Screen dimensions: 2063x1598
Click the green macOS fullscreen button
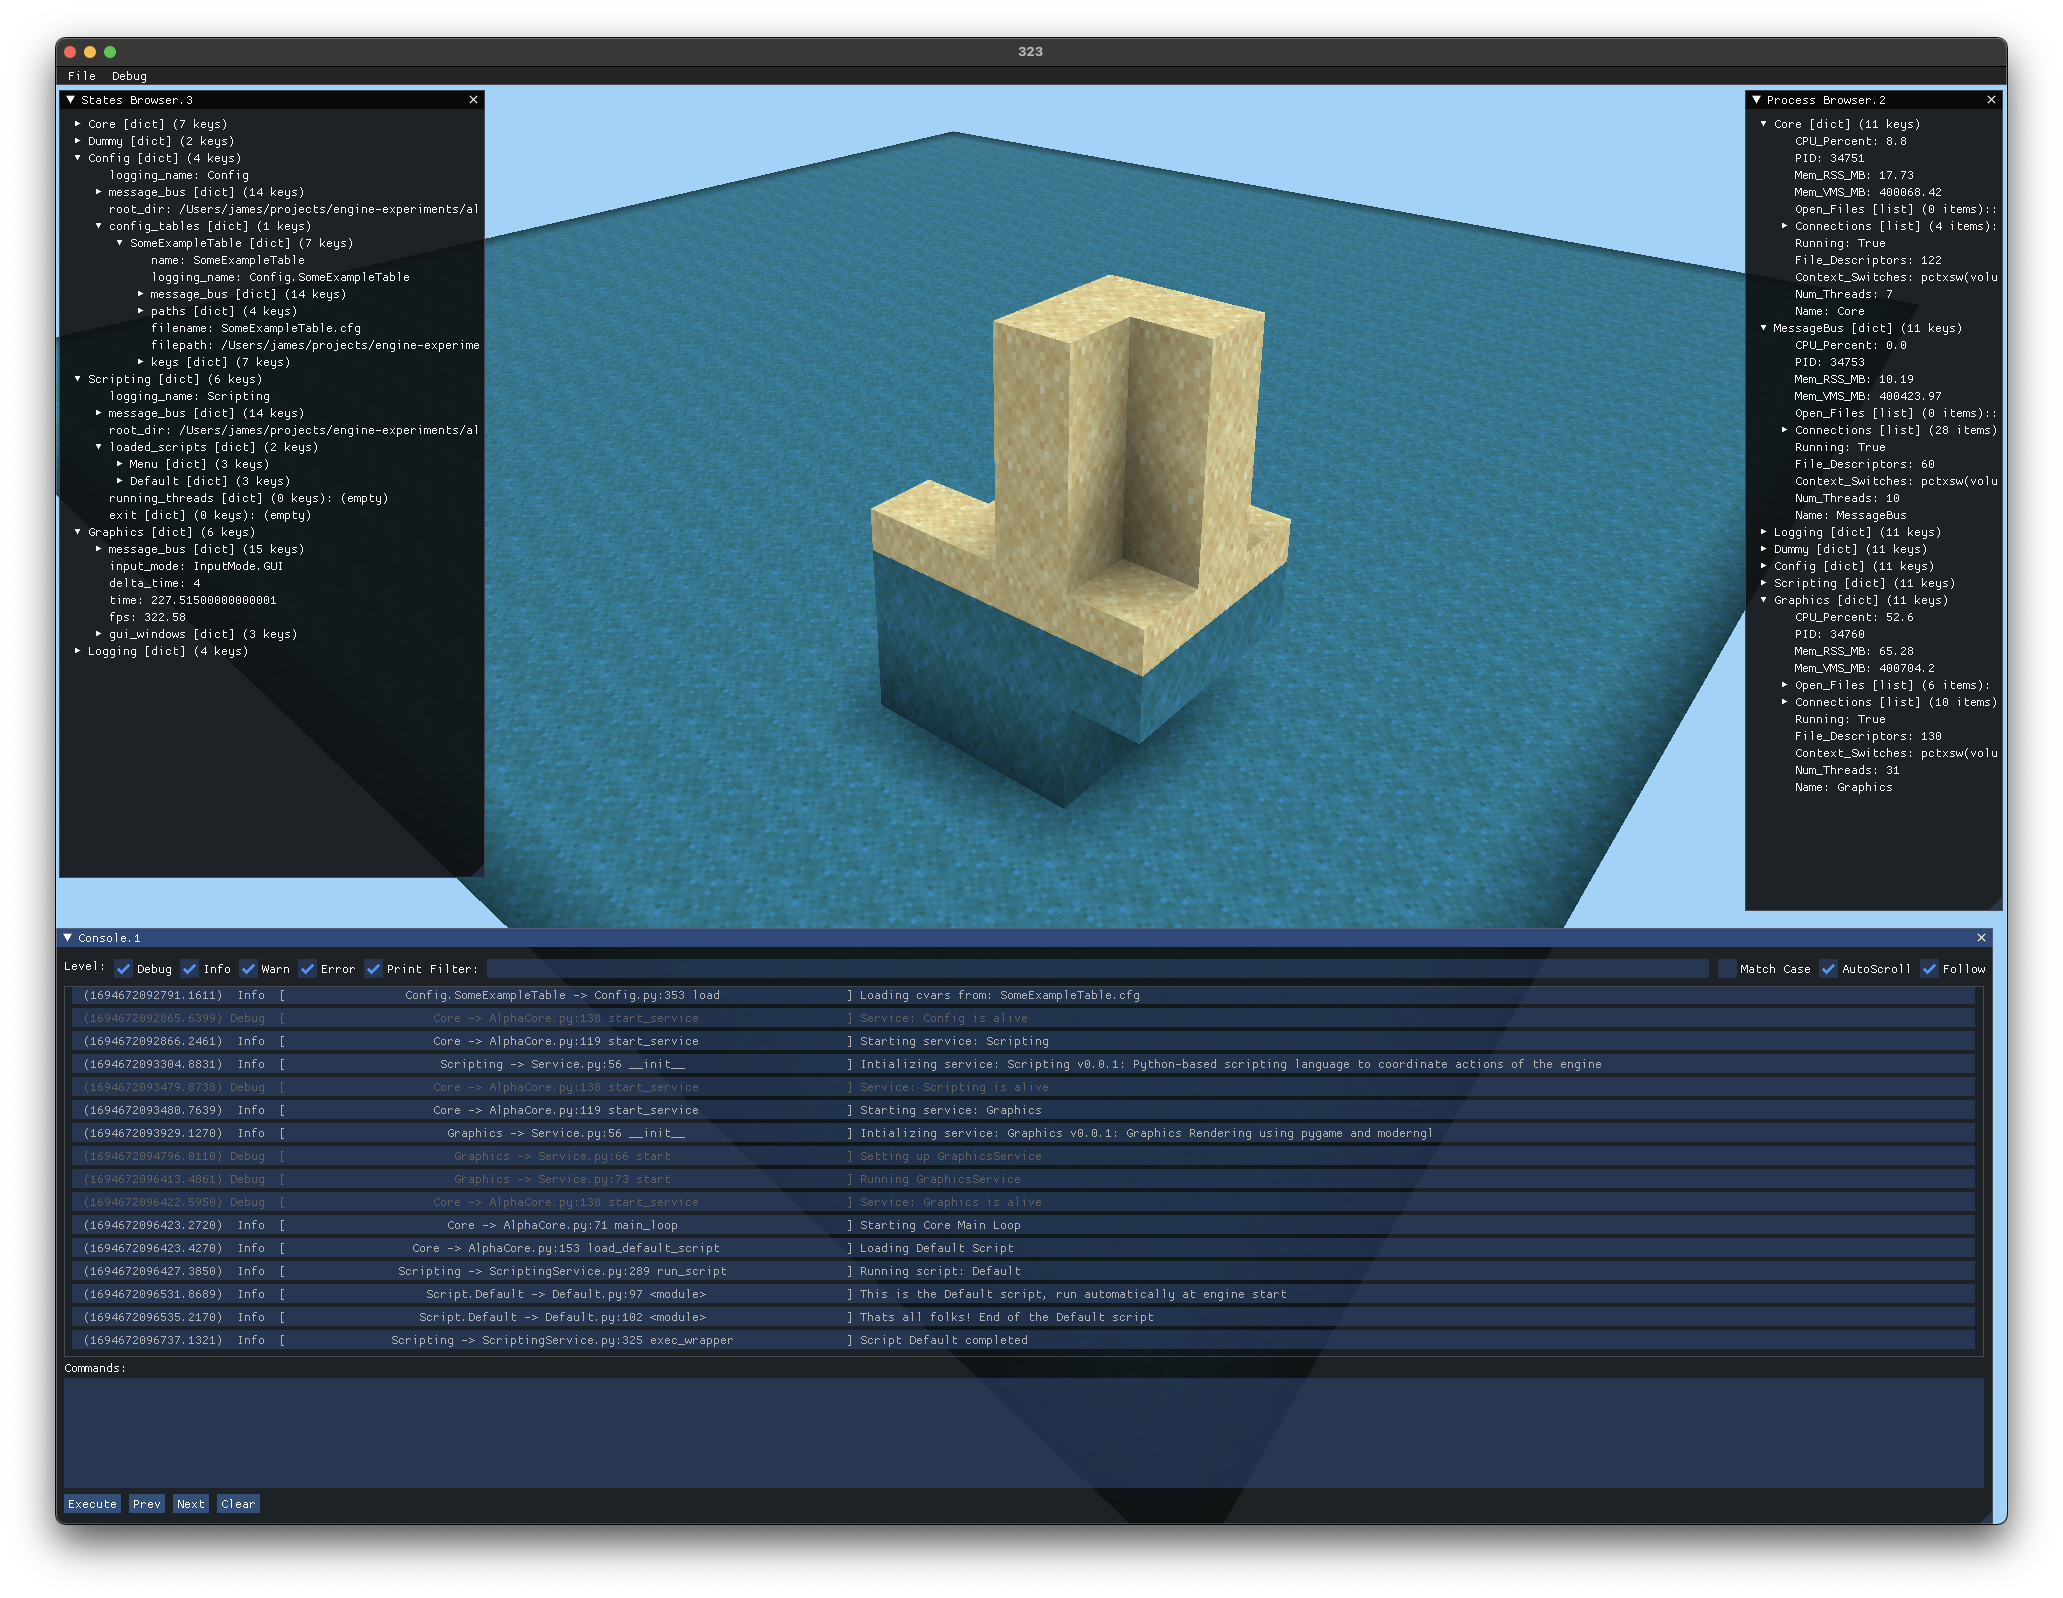pos(110,52)
